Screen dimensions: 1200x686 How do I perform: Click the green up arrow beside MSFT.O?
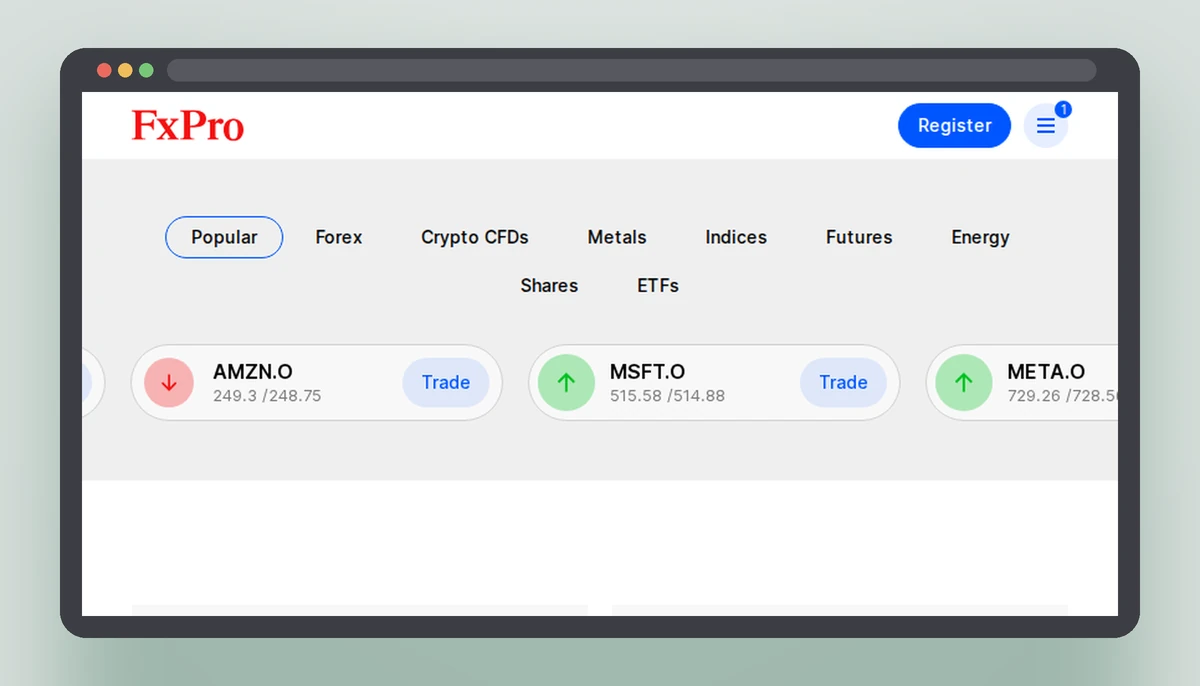[x=566, y=382]
